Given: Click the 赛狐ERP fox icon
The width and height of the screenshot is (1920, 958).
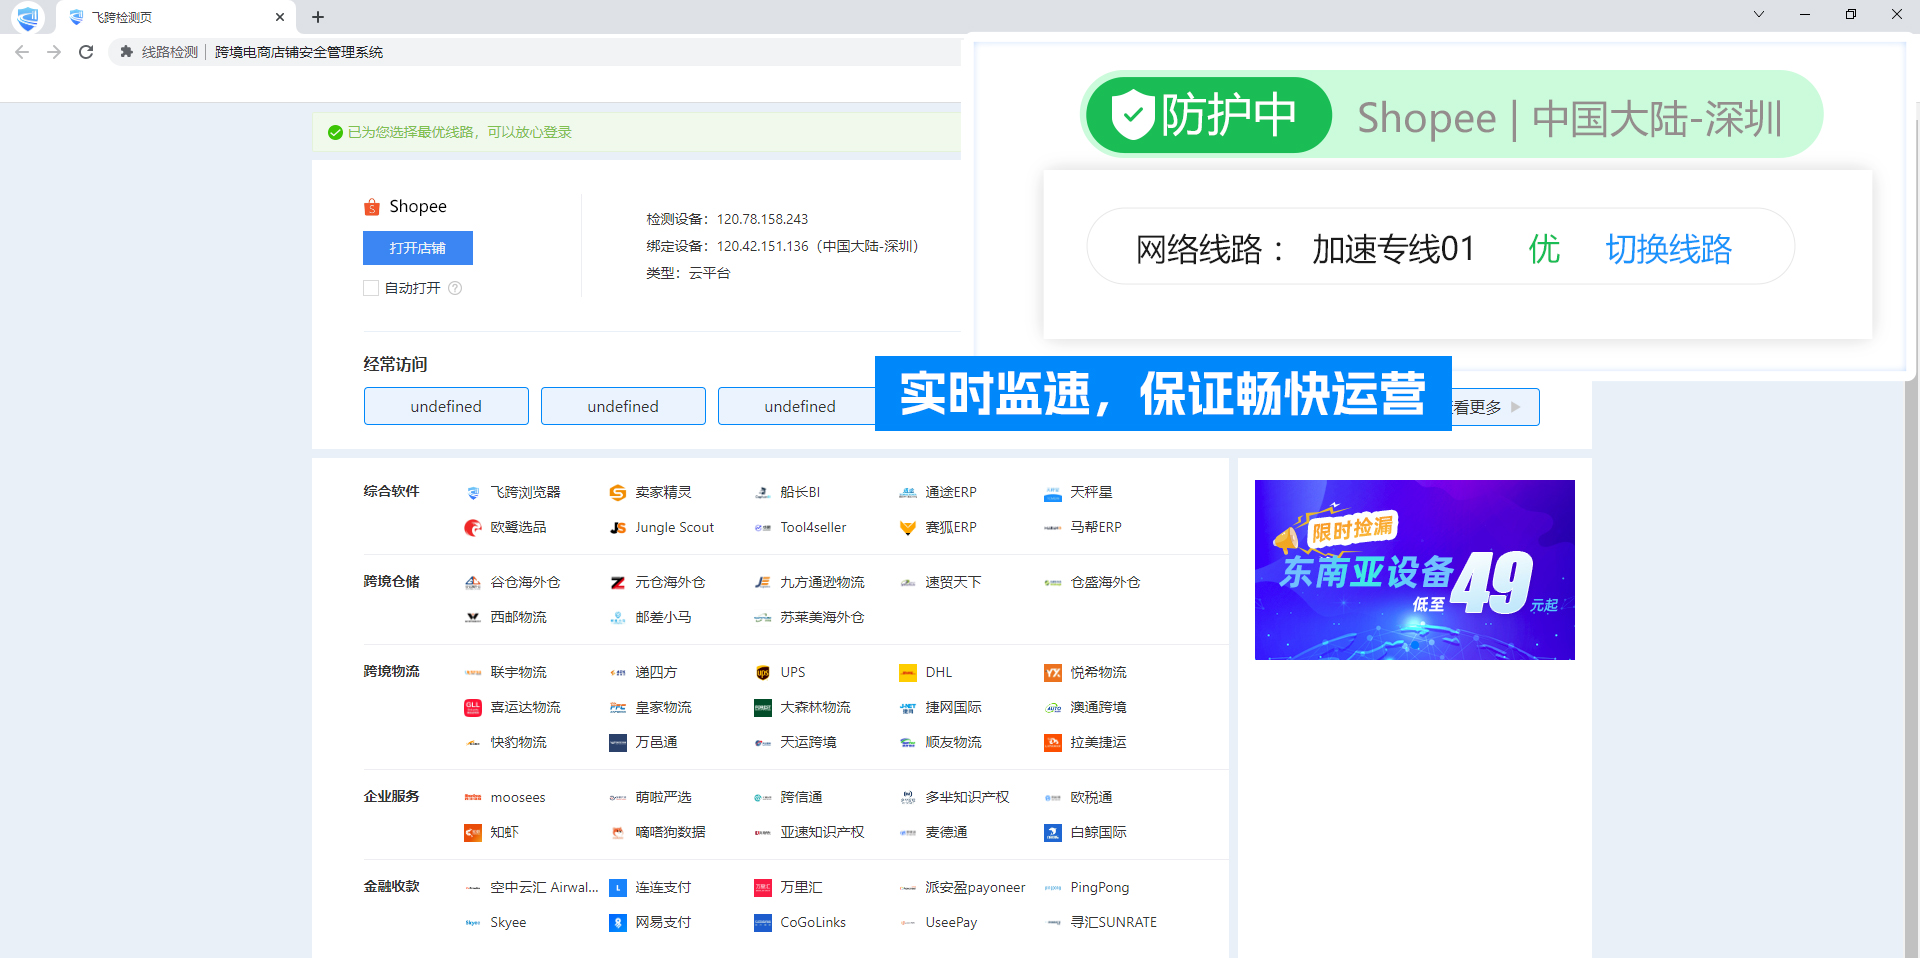Looking at the screenshot, I should pos(908,528).
